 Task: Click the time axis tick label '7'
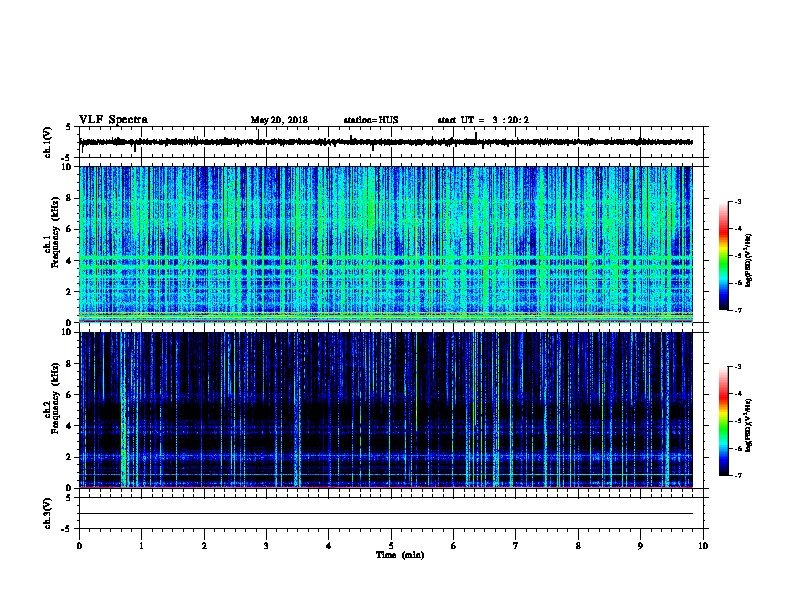[x=516, y=546]
